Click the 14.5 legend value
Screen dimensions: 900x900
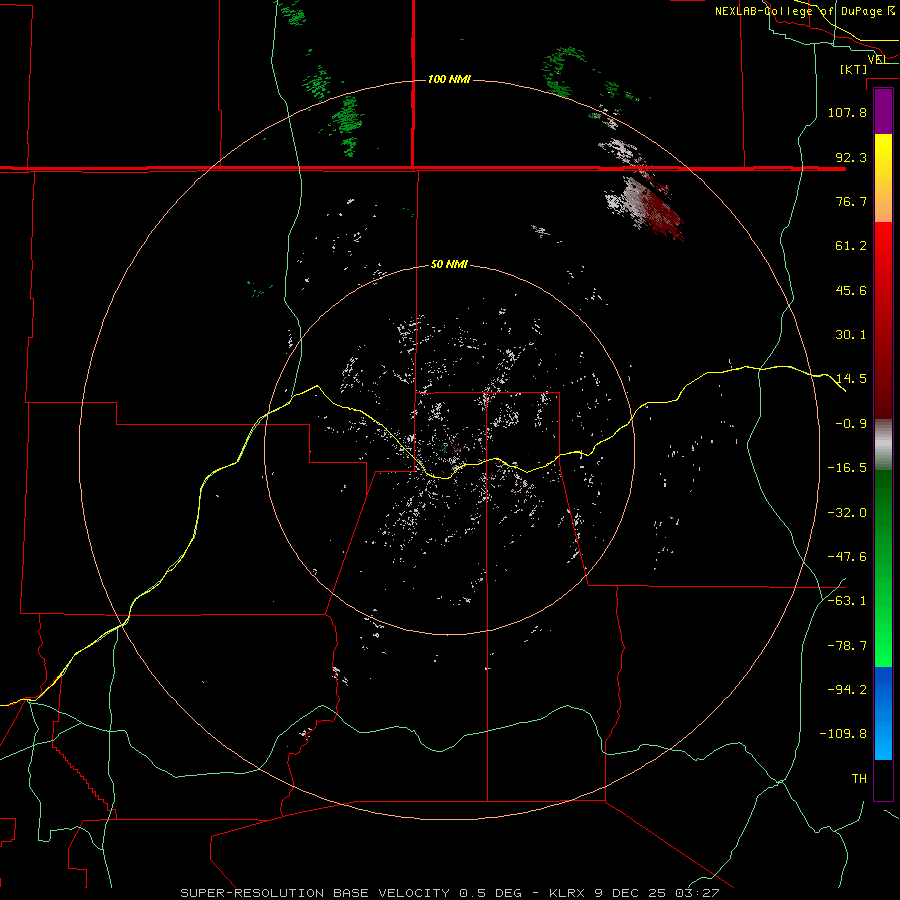pyautogui.click(x=851, y=379)
